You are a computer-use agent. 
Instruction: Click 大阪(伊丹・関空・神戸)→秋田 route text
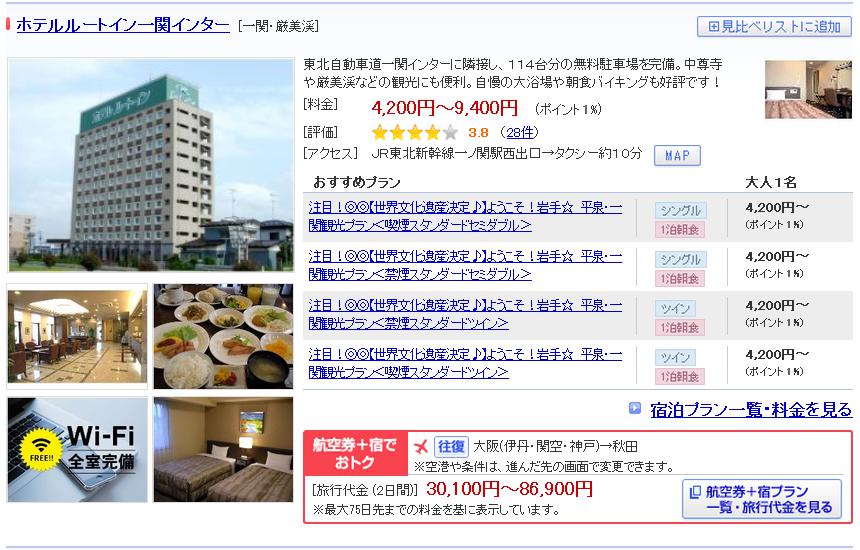tap(555, 446)
